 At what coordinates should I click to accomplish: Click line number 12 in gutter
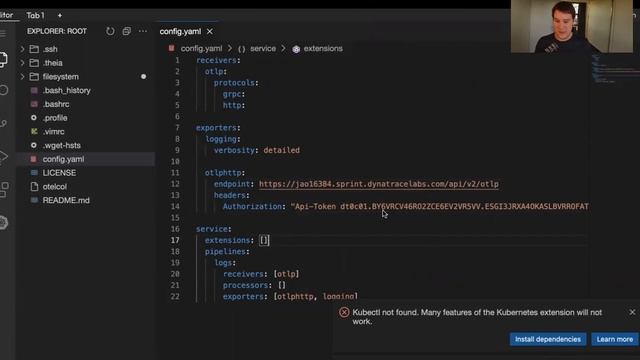175,184
